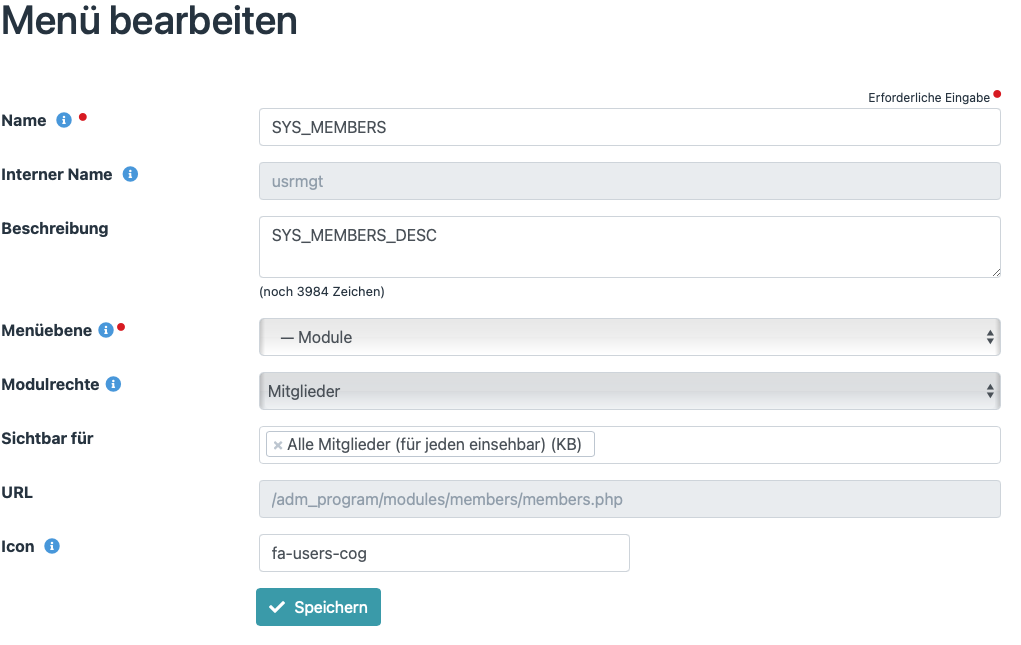Screen dimensions: 1021x645
Task: Remove the Alle Mitglieder tag via its x
Action: pos(277,443)
